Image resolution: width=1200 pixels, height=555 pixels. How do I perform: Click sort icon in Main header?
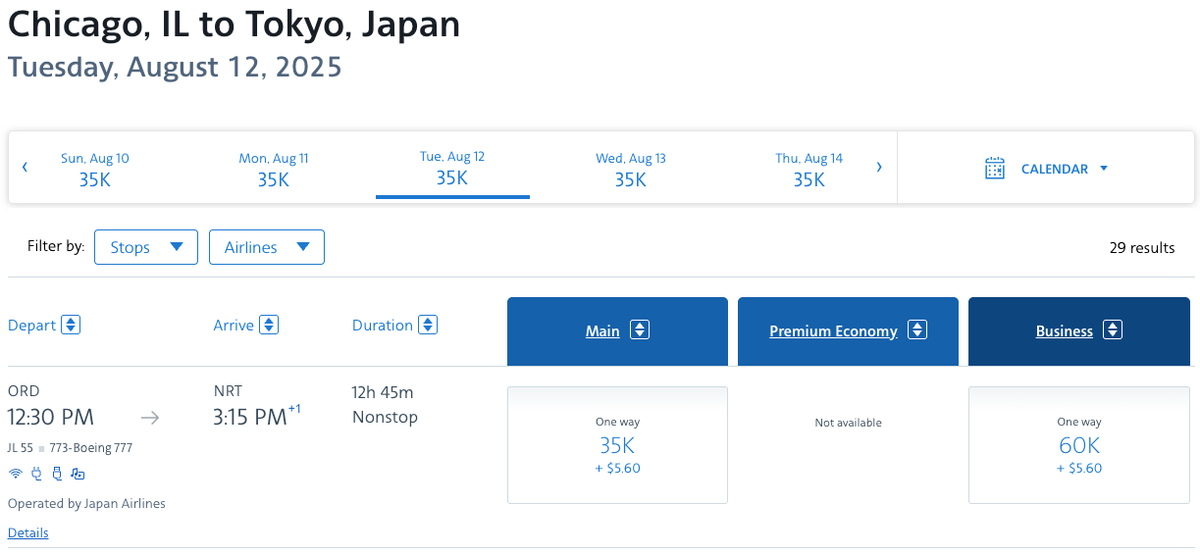tap(641, 330)
